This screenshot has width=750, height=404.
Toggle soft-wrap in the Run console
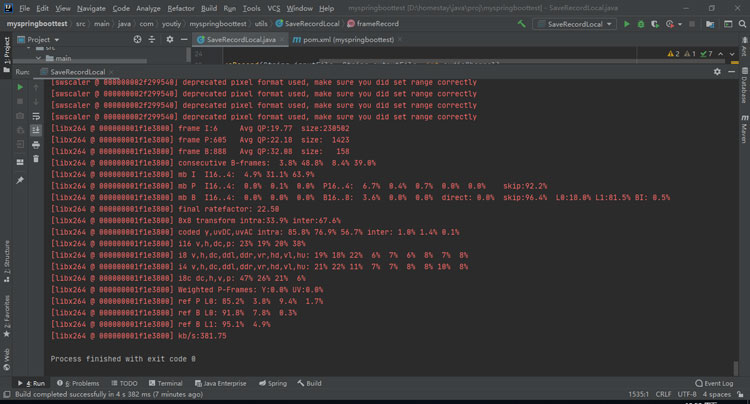pos(36,116)
